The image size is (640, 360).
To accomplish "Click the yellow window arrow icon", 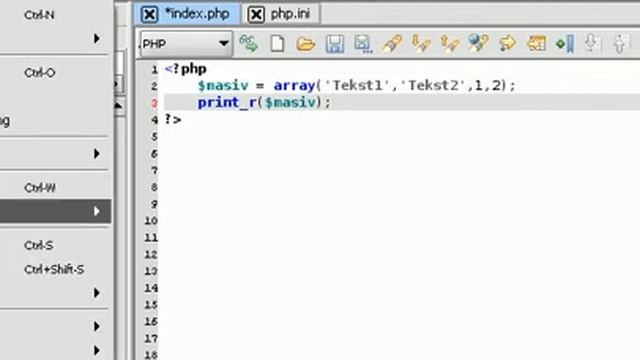I will point(536,43).
